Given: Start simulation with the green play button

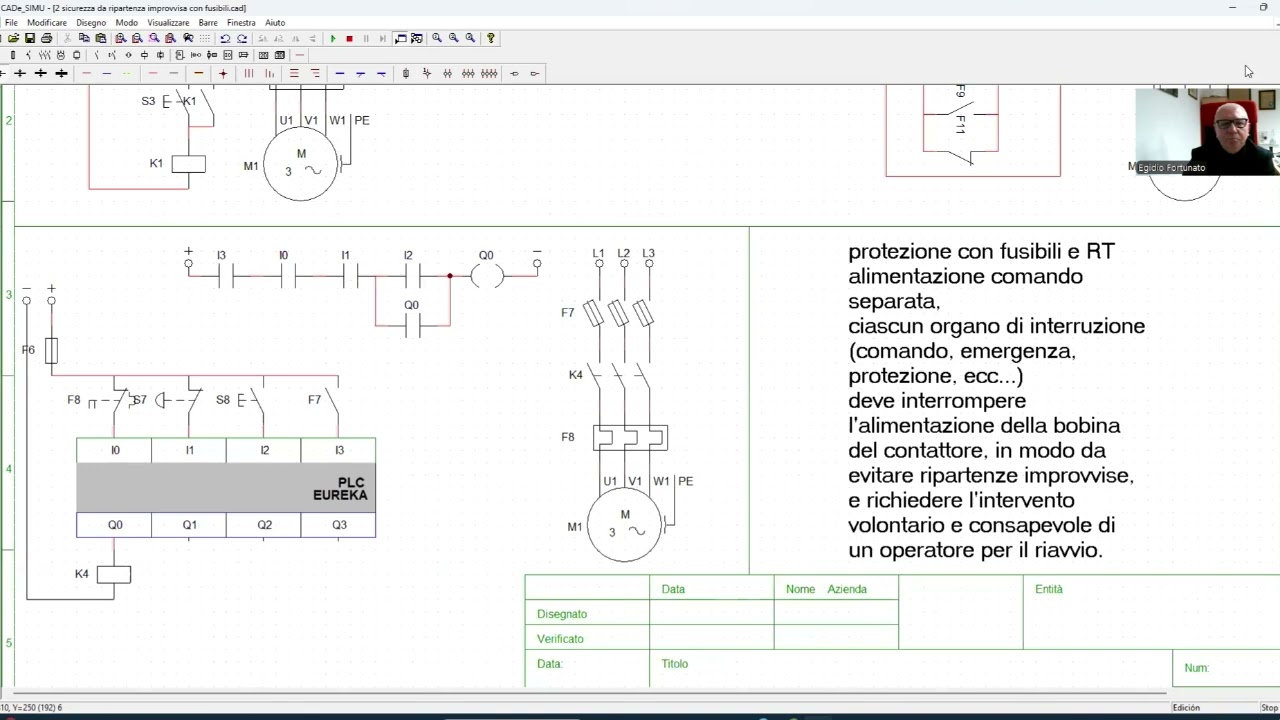Looking at the screenshot, I should pos(333,38).
